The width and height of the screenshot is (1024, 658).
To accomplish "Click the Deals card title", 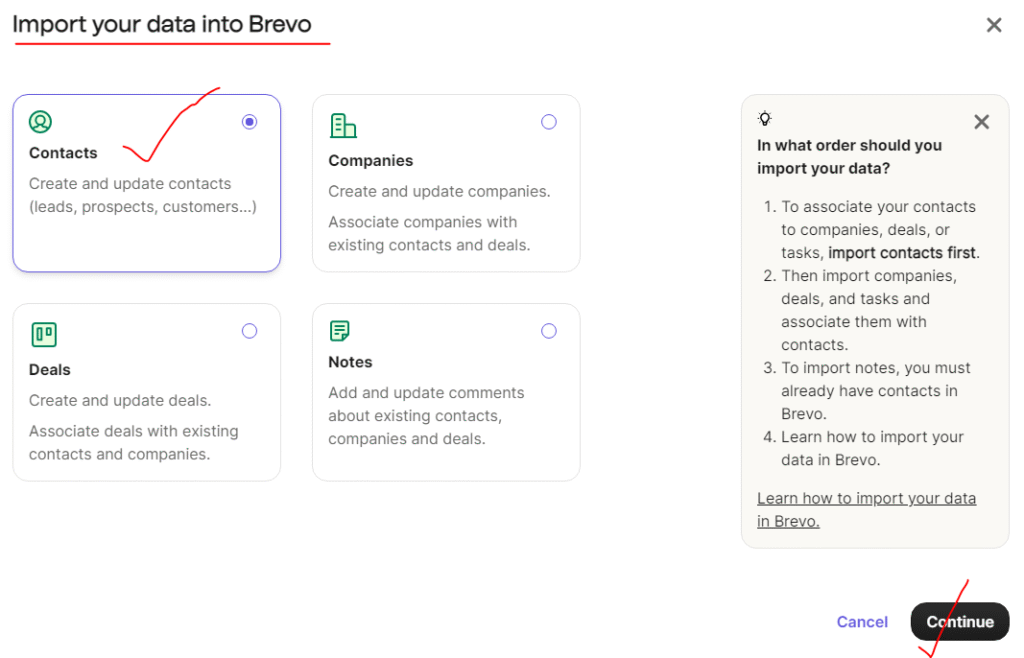I will (x=50, y=370).
